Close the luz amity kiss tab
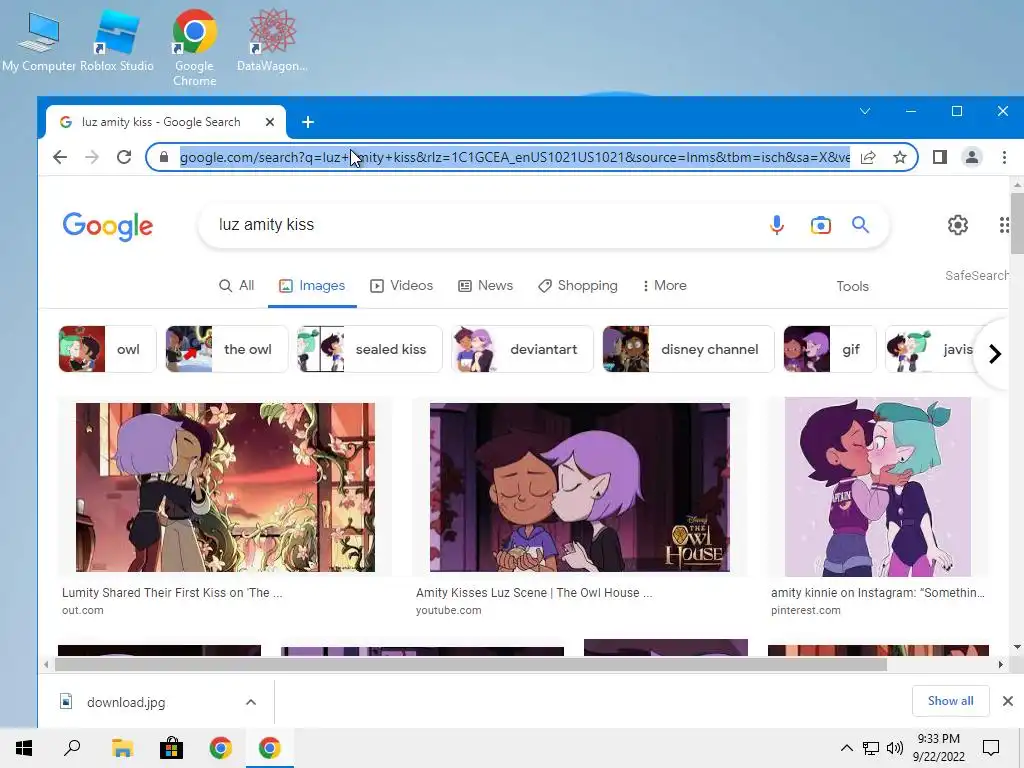1024x768 pixels. (270, 122)
